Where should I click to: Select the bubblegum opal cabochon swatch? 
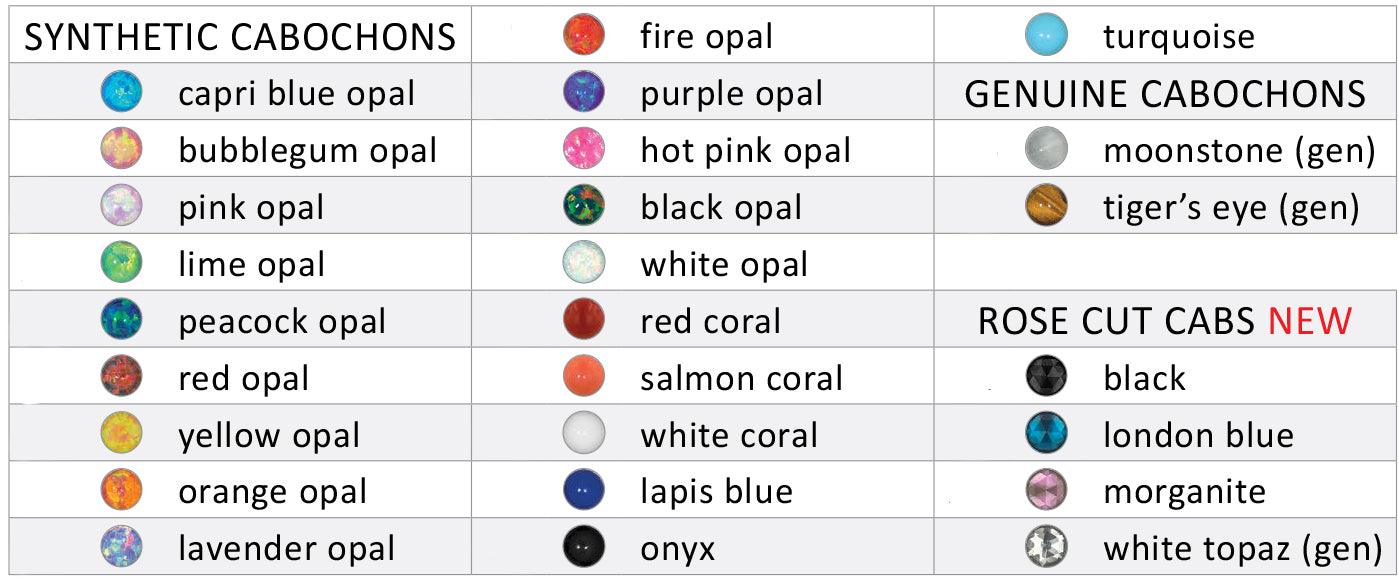122,150
